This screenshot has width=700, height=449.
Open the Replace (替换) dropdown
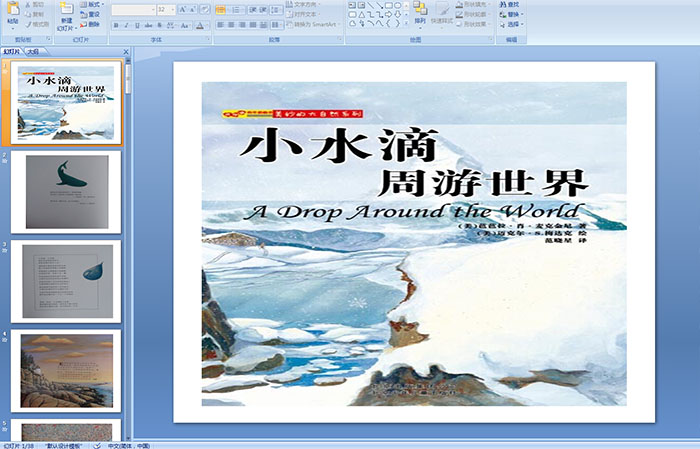pyautogui.click(x=512, y=14)
